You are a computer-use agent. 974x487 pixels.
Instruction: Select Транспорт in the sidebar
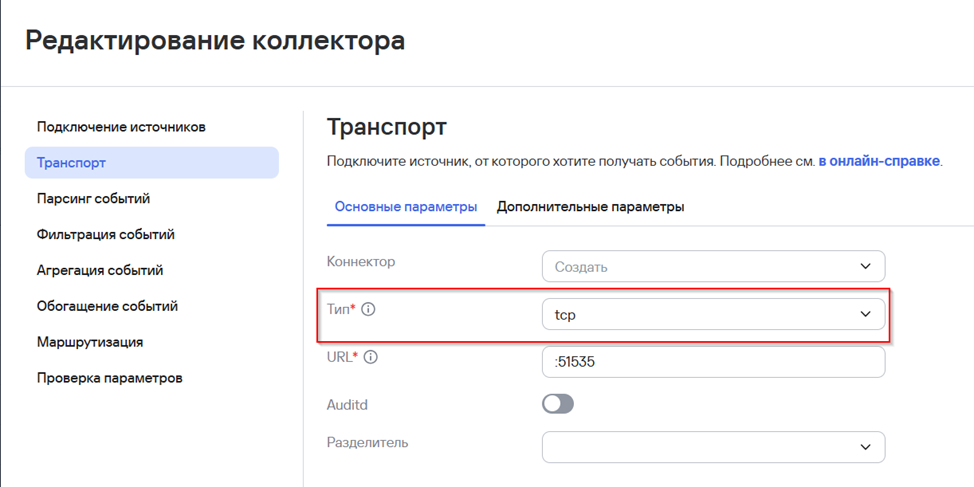point(71,163)
